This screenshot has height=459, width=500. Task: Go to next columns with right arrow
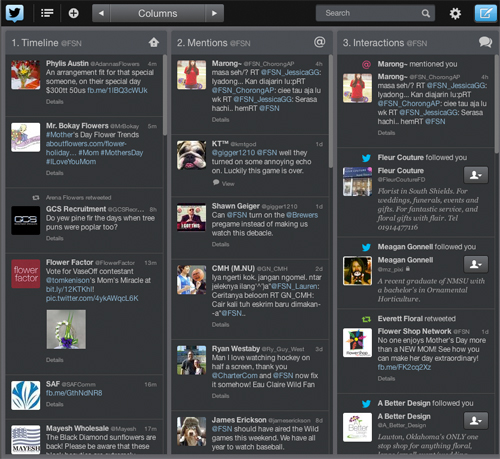tap(214, 13)
